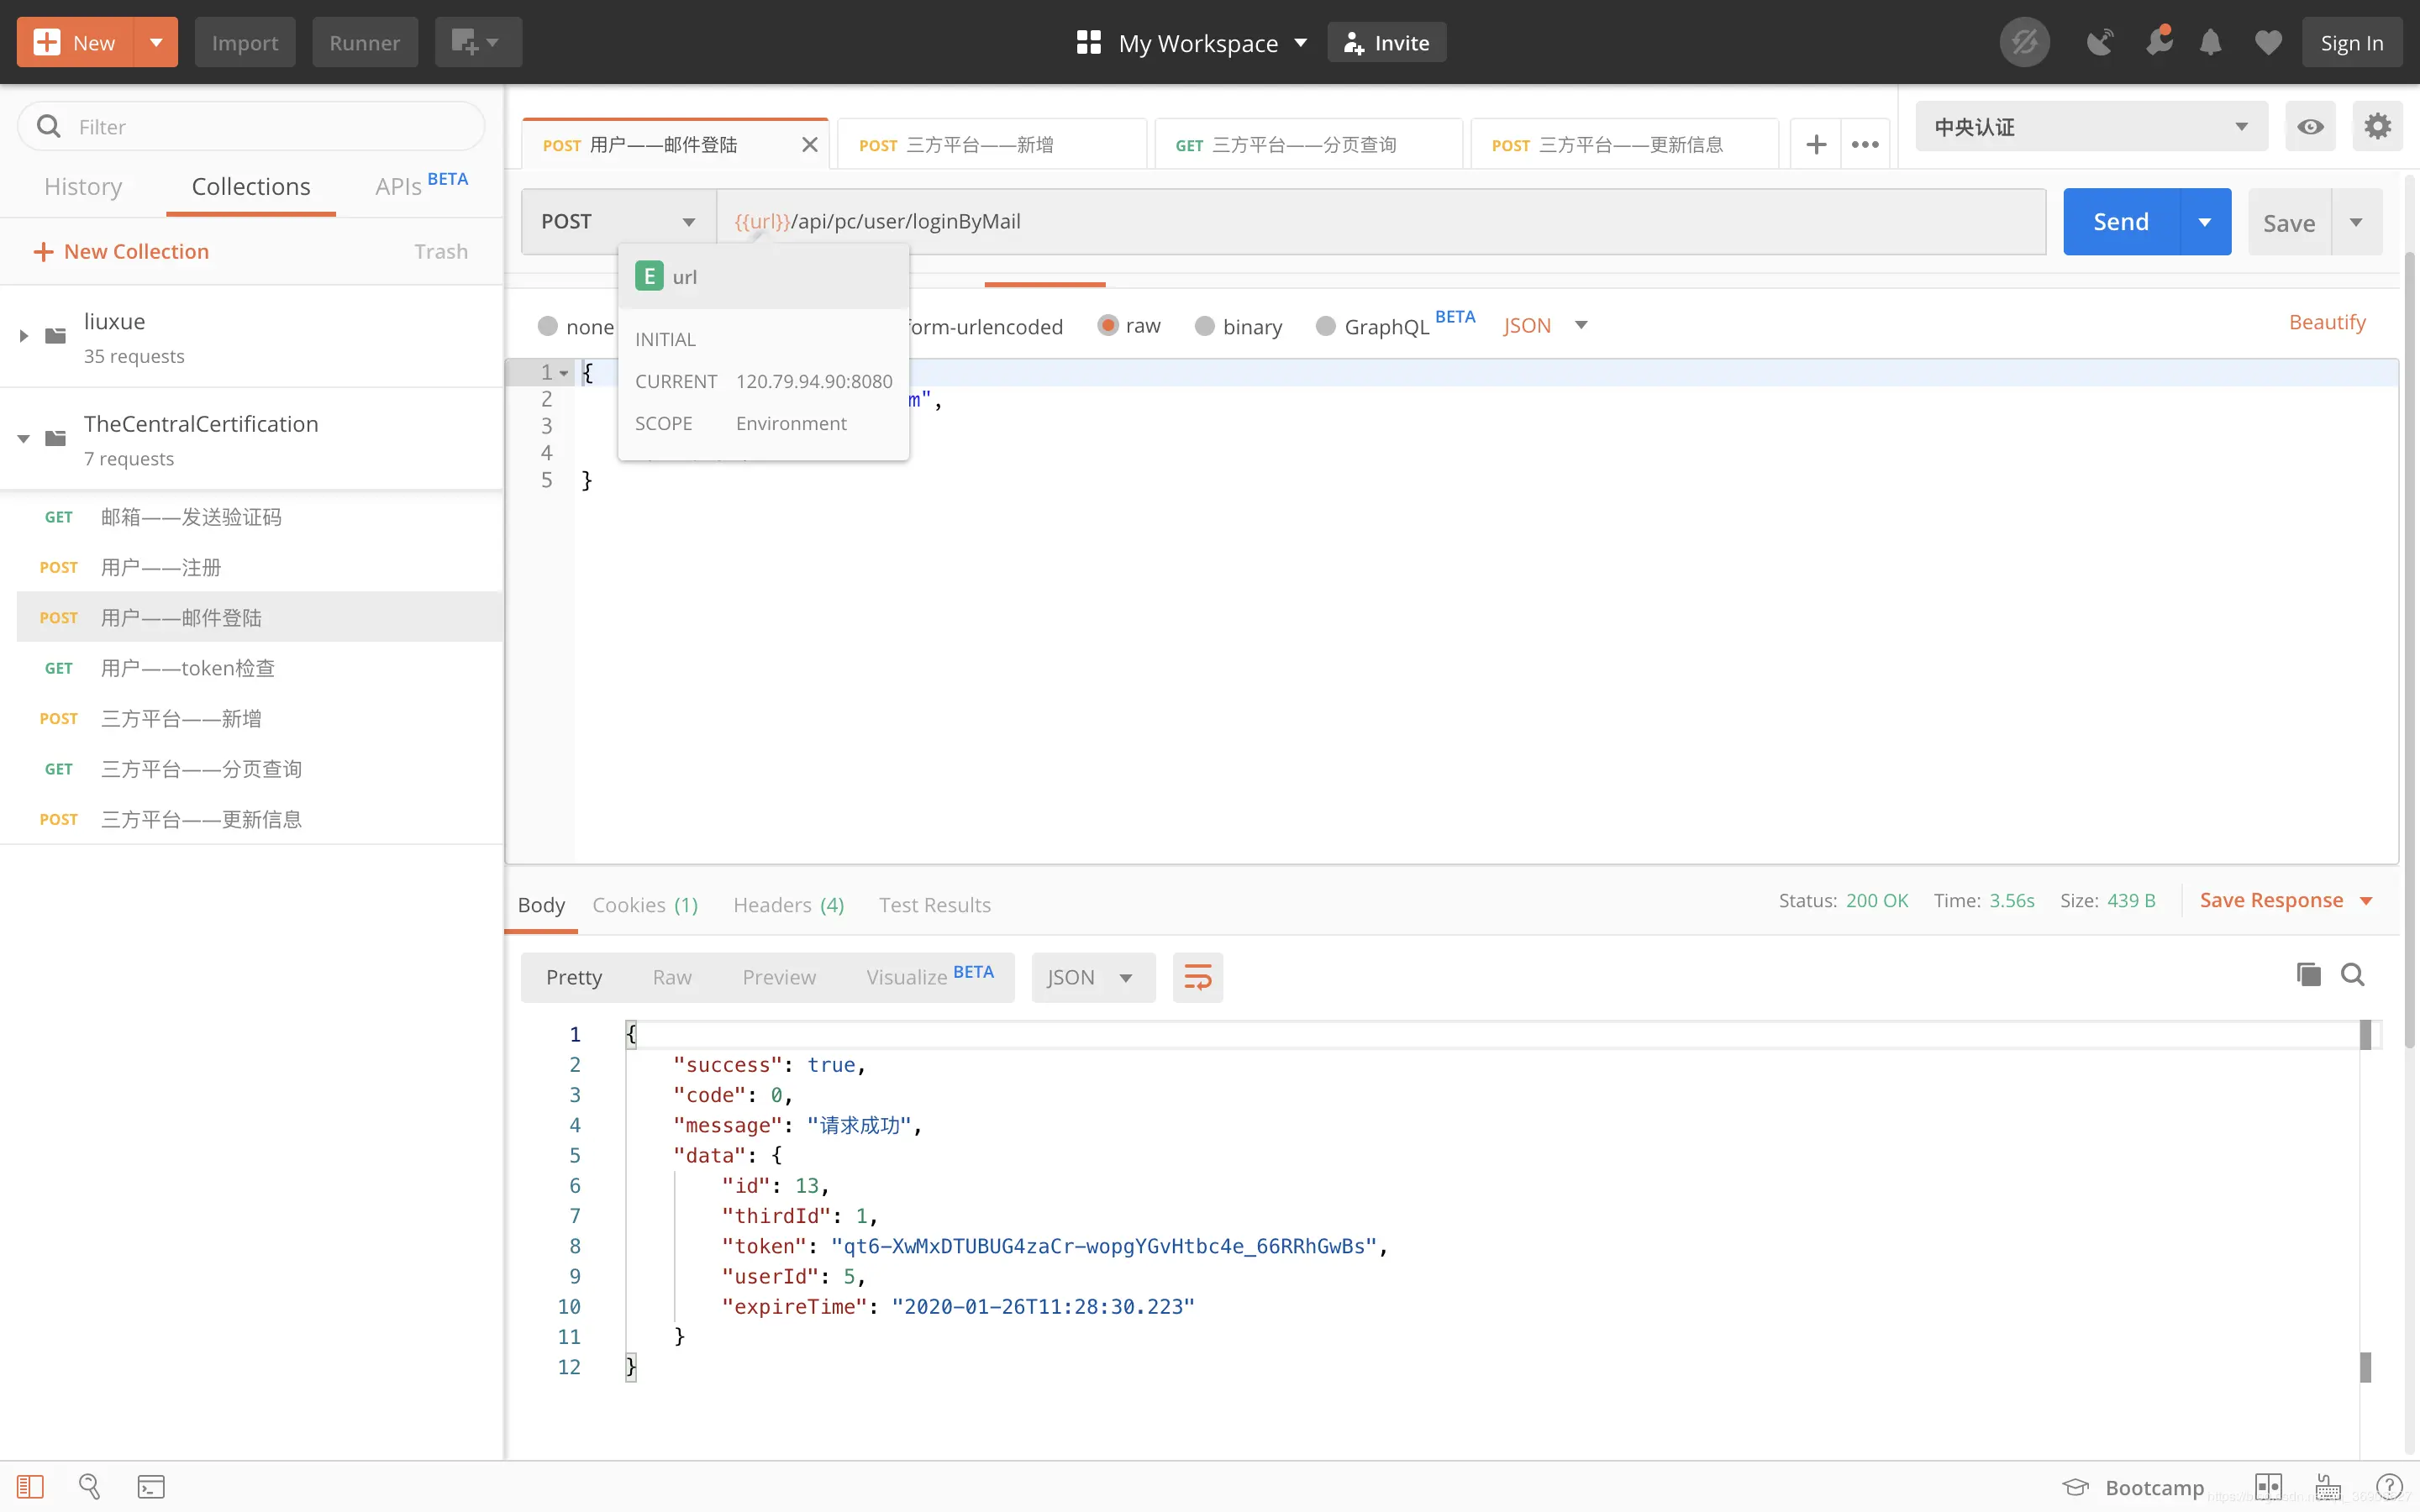The width and height of the screenshot is (2420, 1512).
Task: Choose the GraphQL body radio option
Action: pyautogui.click(x=1325, y=326)
